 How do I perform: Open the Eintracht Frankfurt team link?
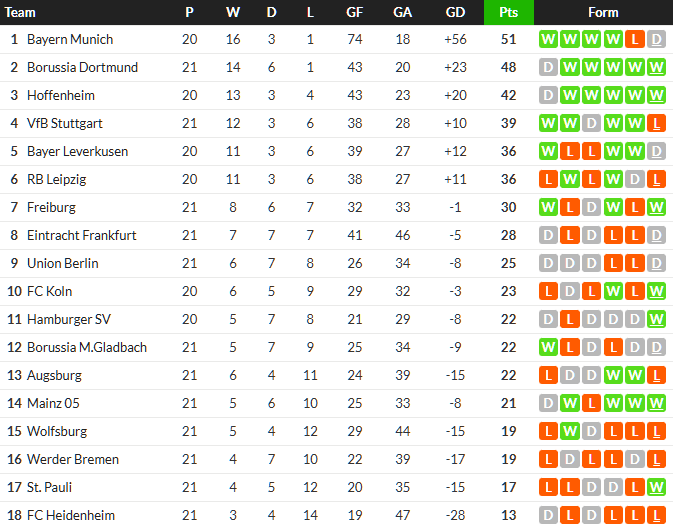coord(81,235)
